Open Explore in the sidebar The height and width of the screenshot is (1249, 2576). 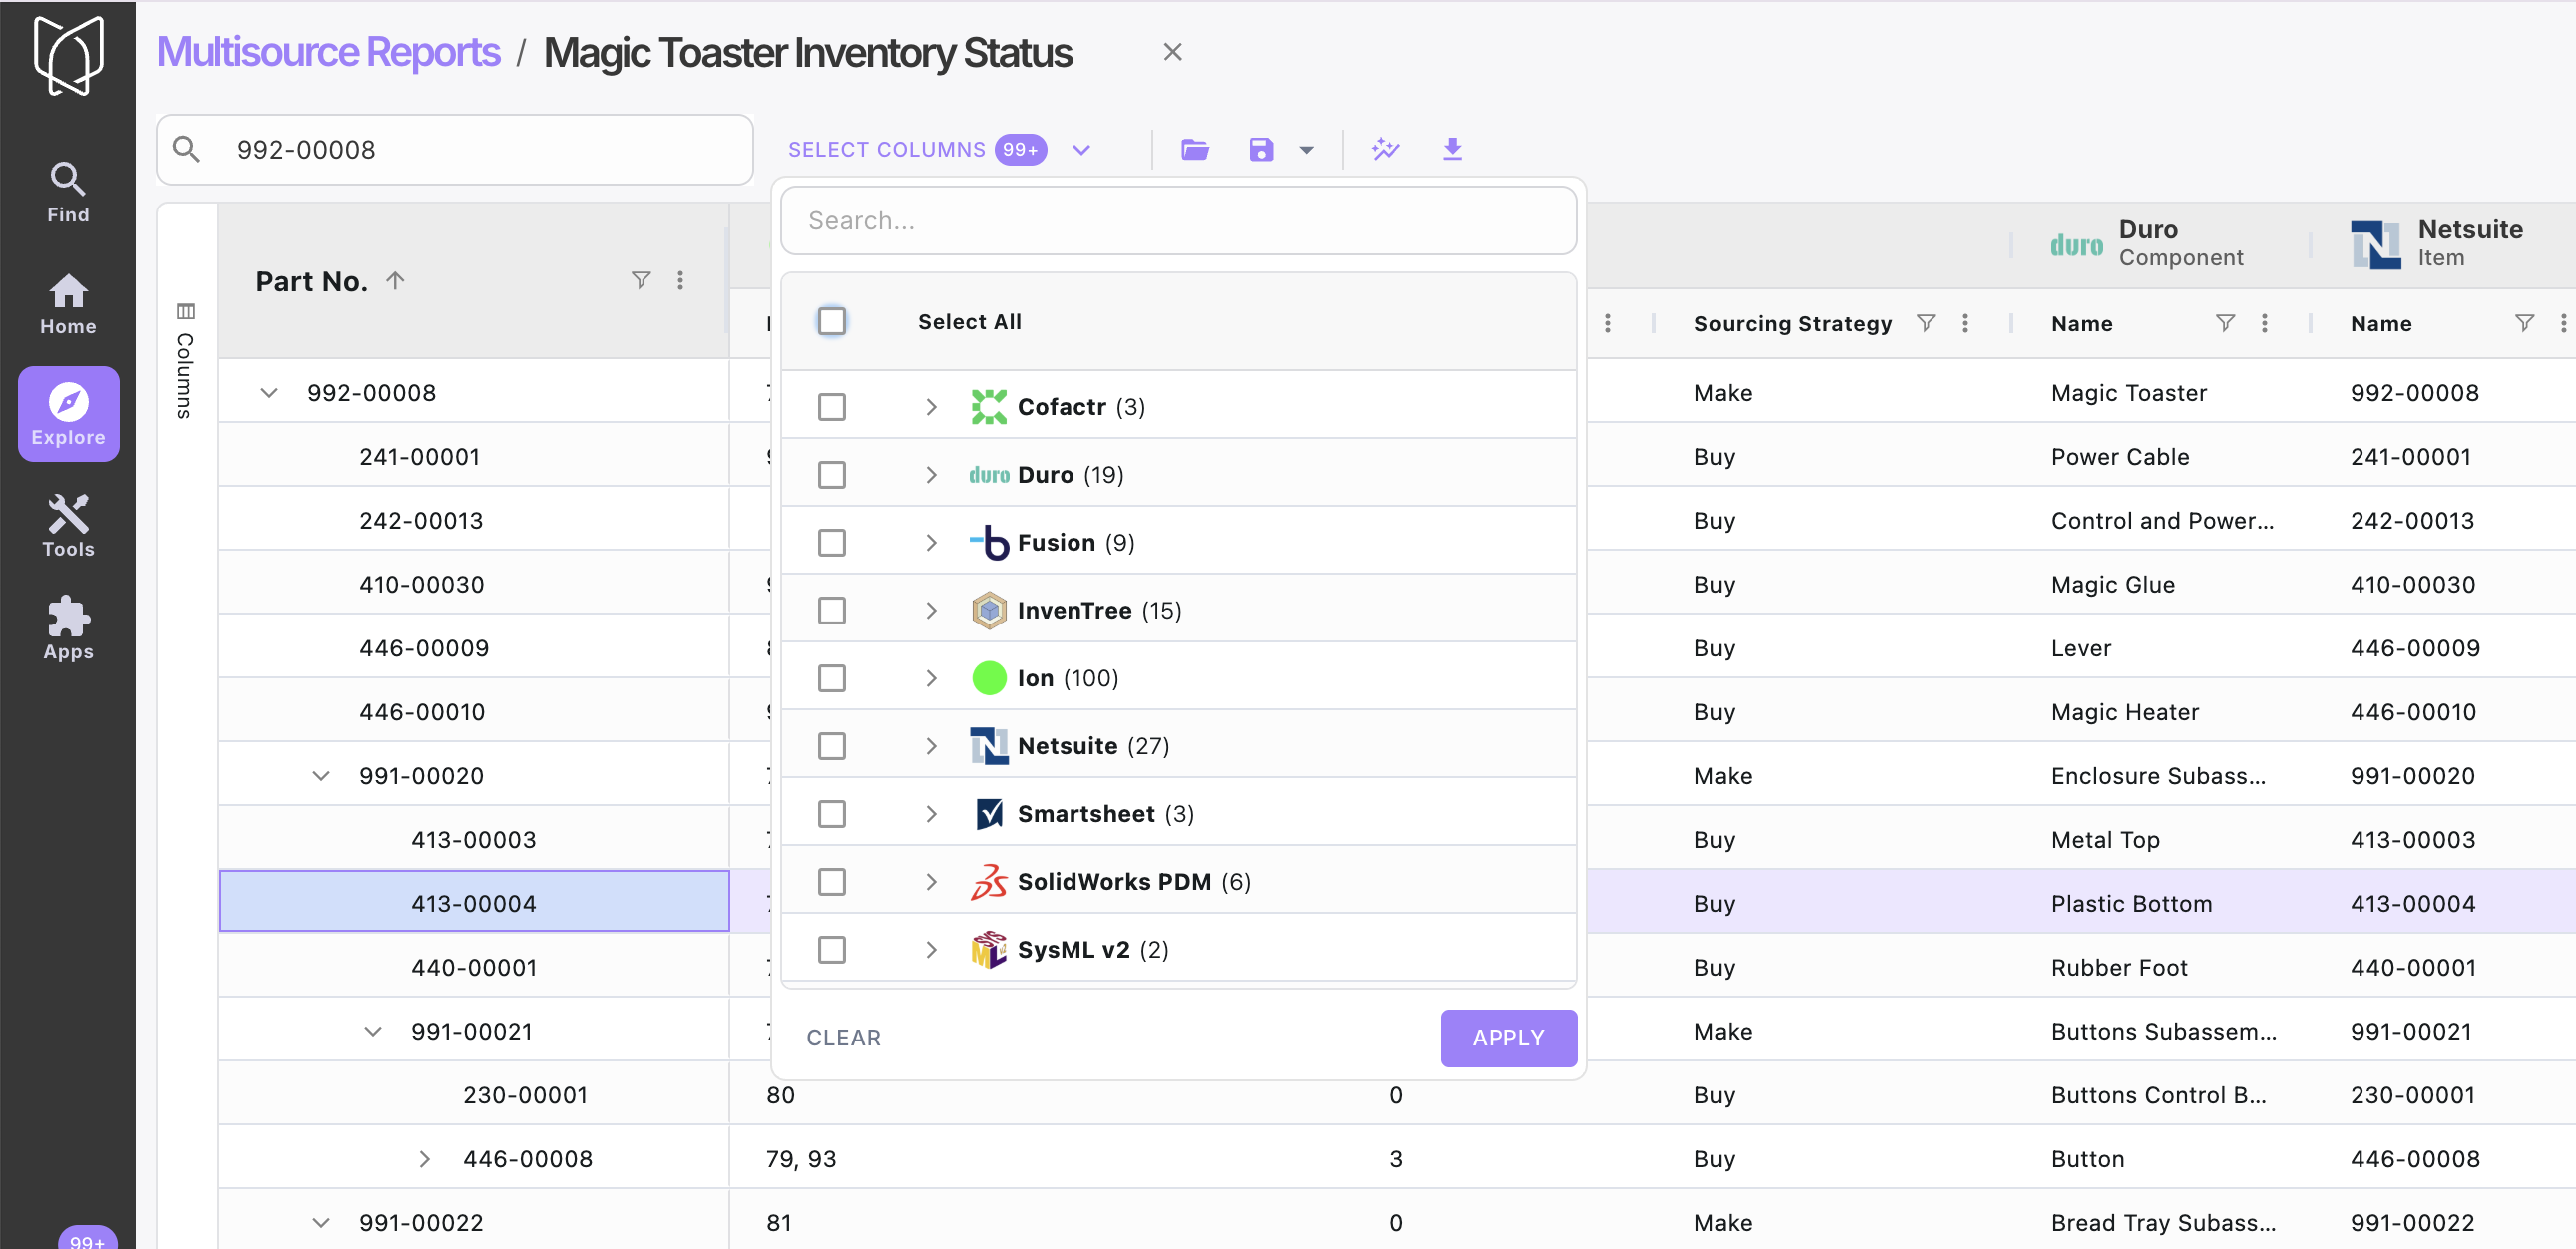tap(68, 414)
